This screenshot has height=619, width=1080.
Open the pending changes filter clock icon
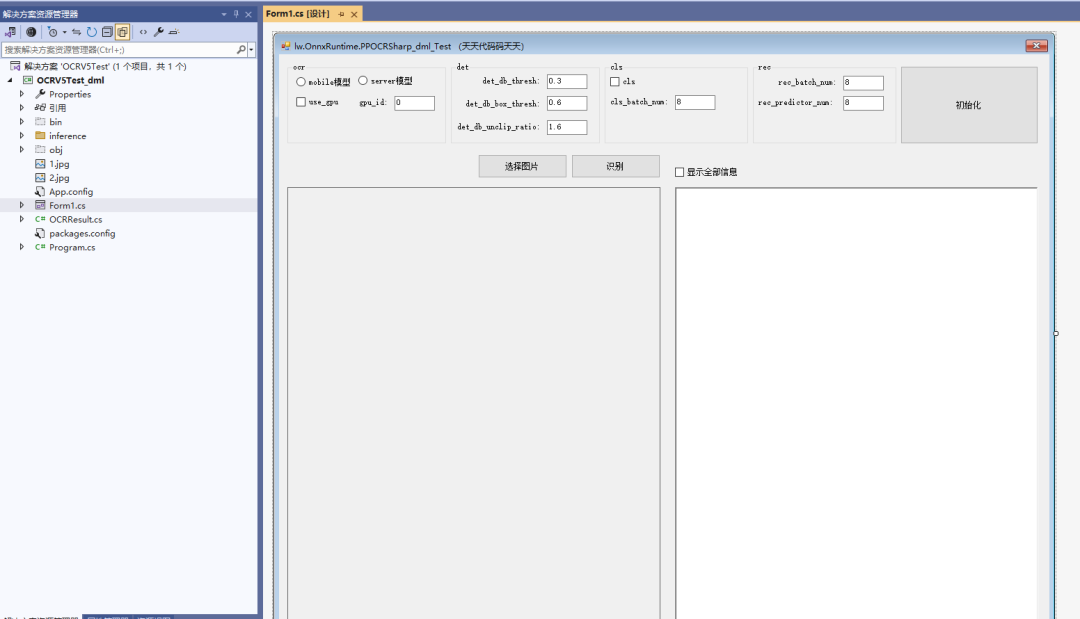(52, 32)
